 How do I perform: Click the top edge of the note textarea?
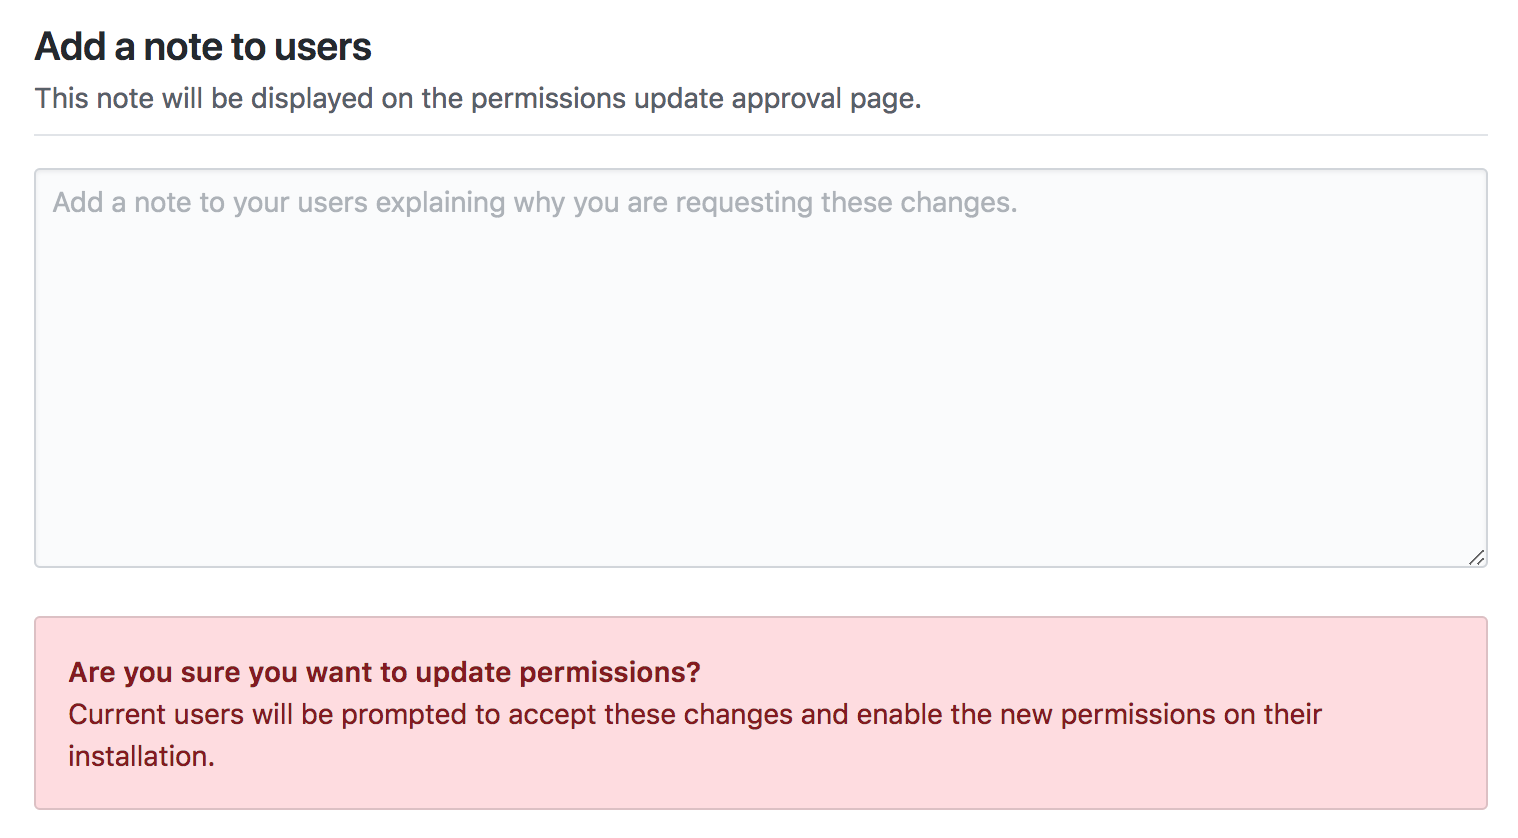(760, 170)
